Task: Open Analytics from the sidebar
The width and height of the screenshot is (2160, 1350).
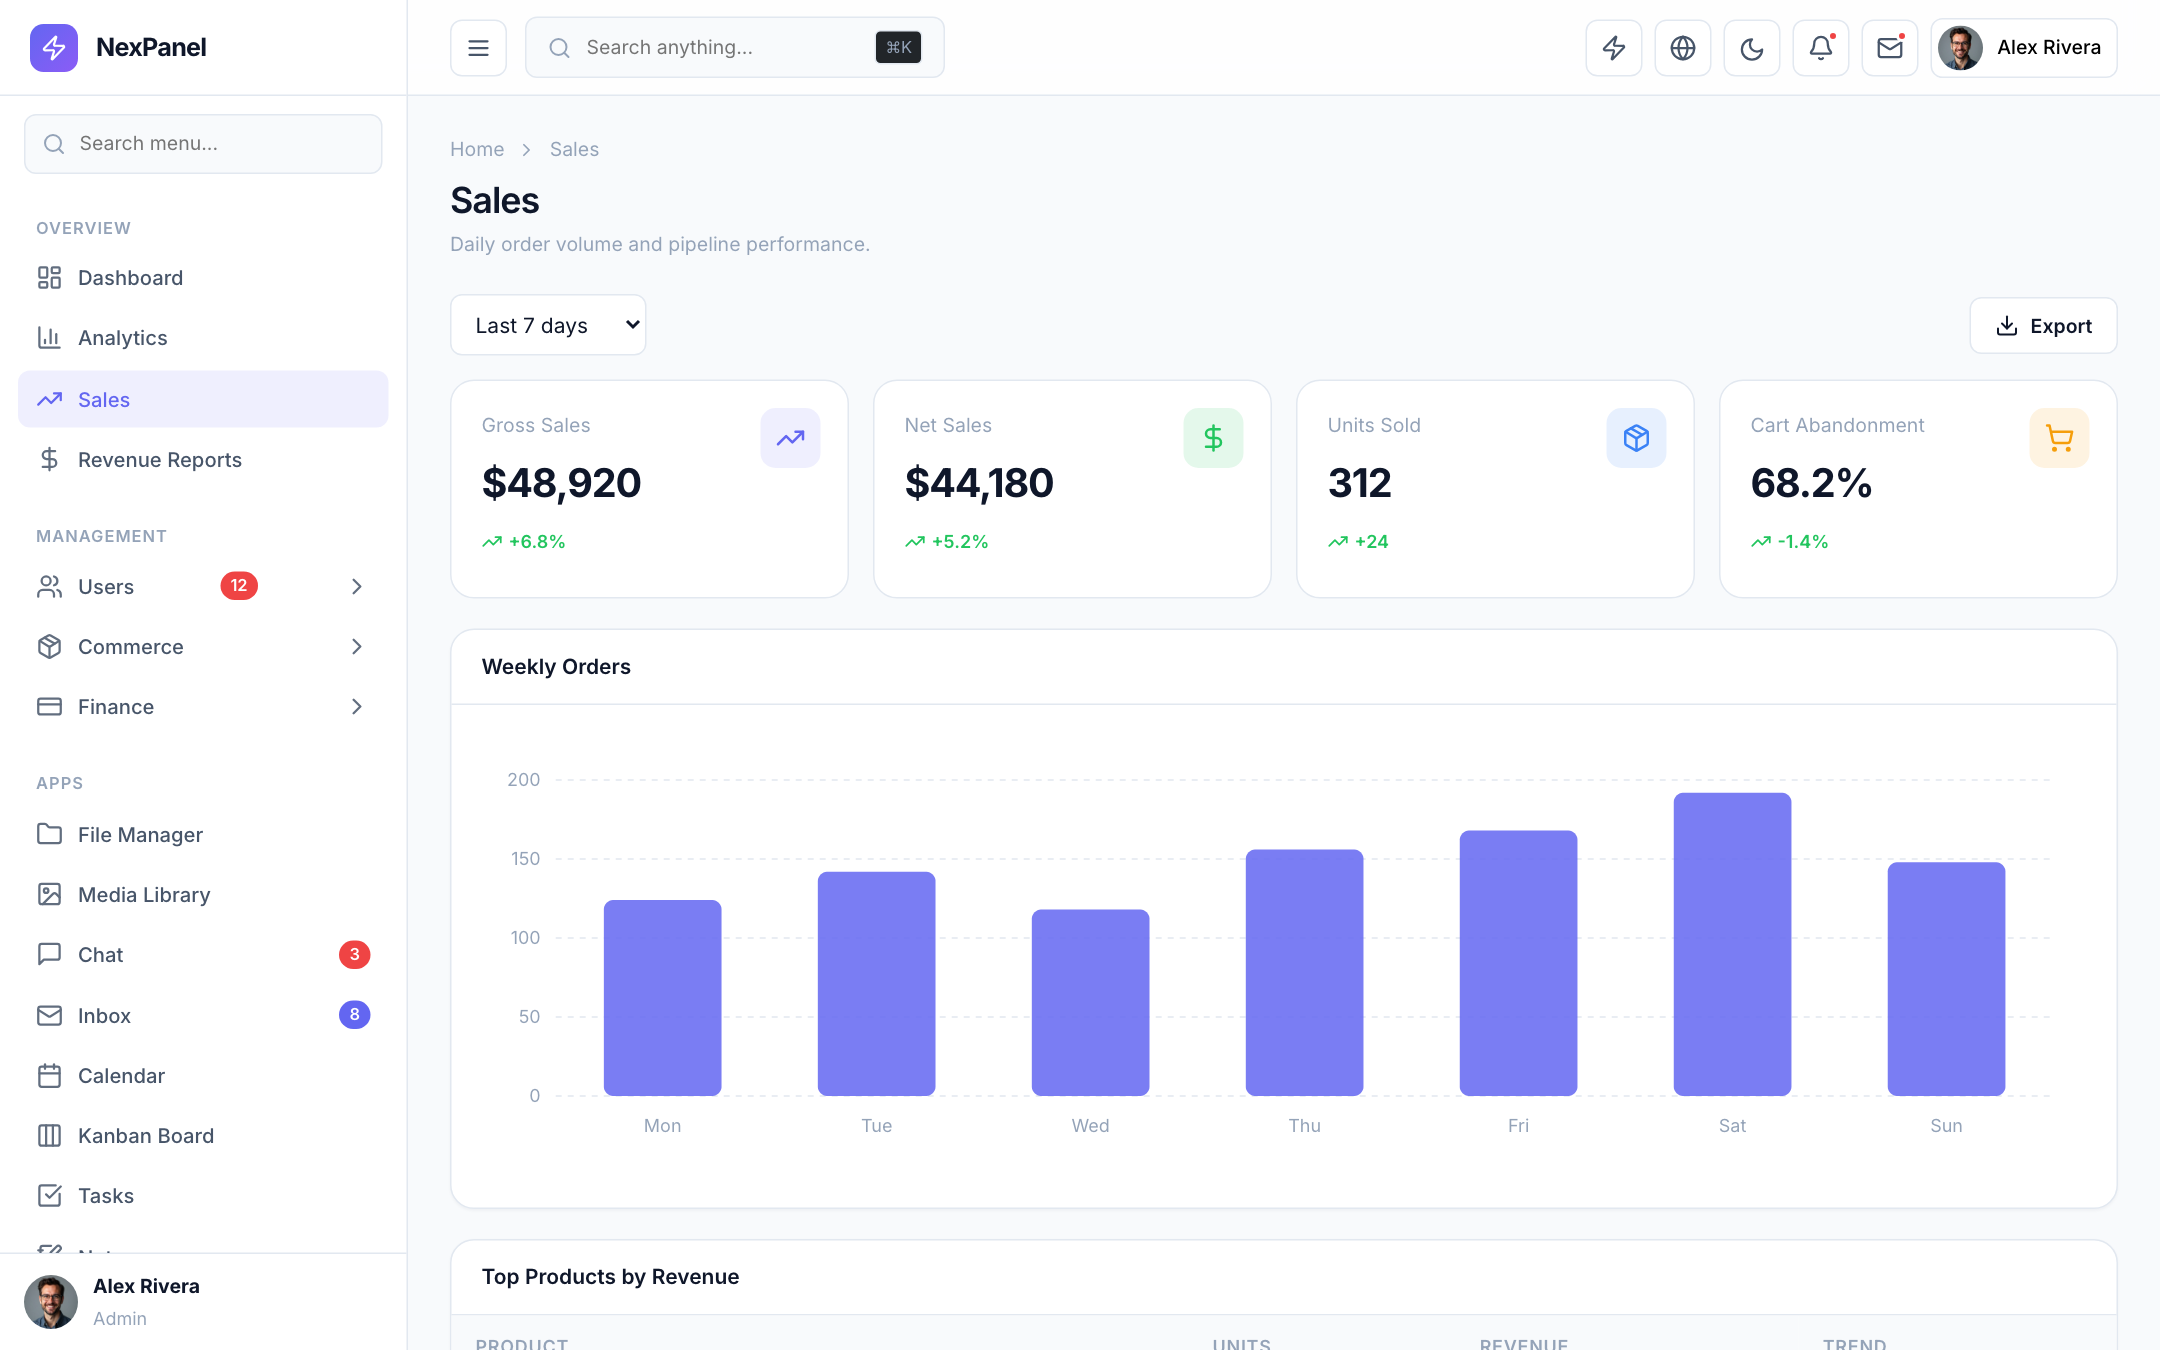Action: (203, 337)
